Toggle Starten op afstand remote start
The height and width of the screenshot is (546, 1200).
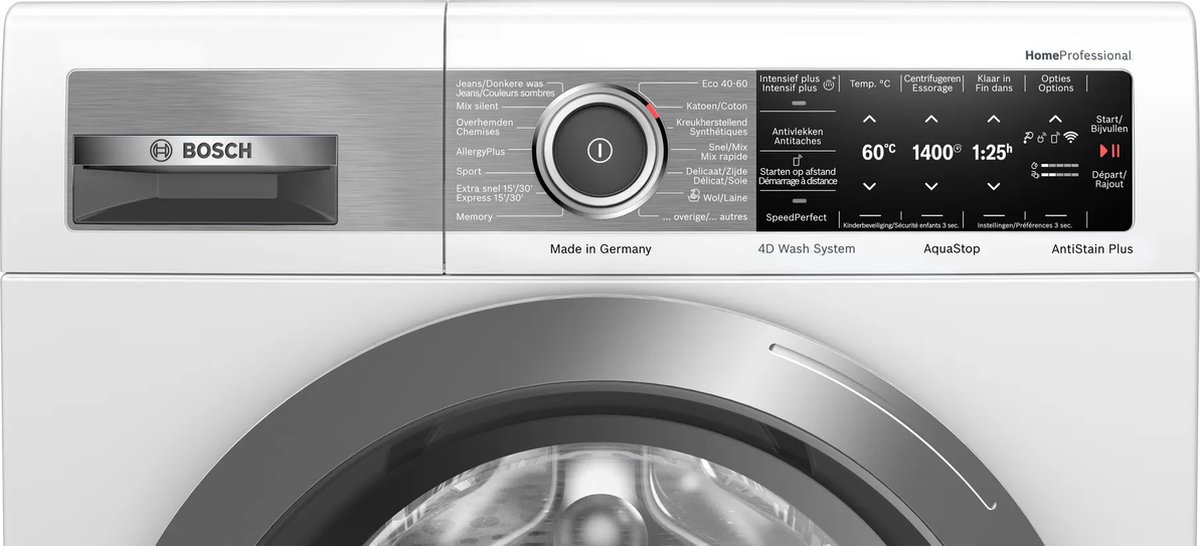point(796,176)
